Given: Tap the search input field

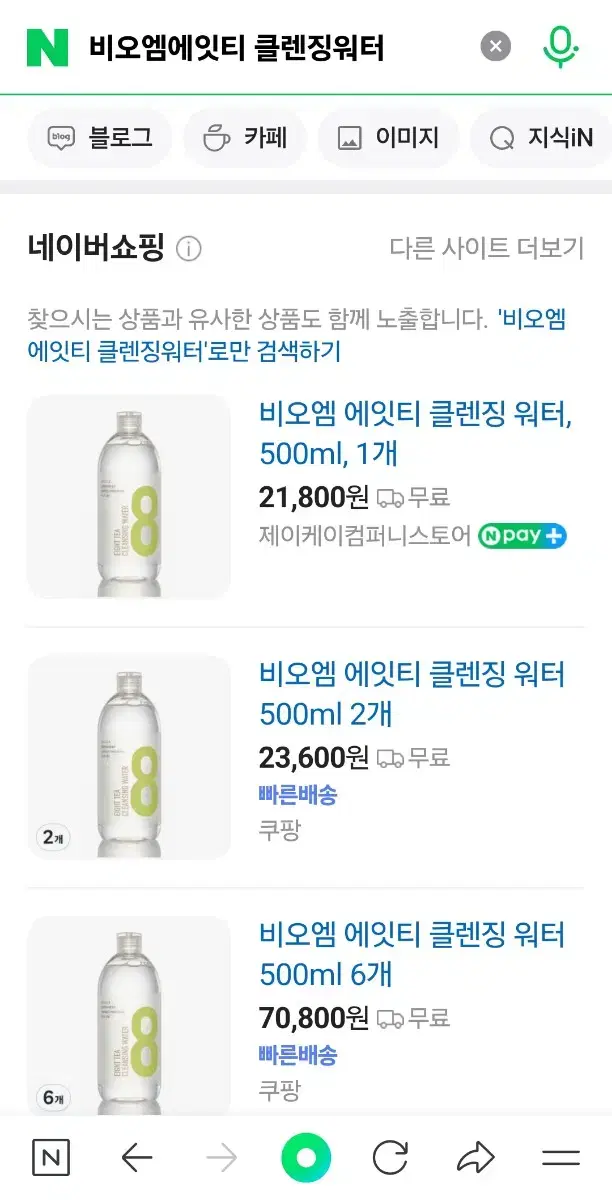Looking at the screenshot, I should (250, 44).
